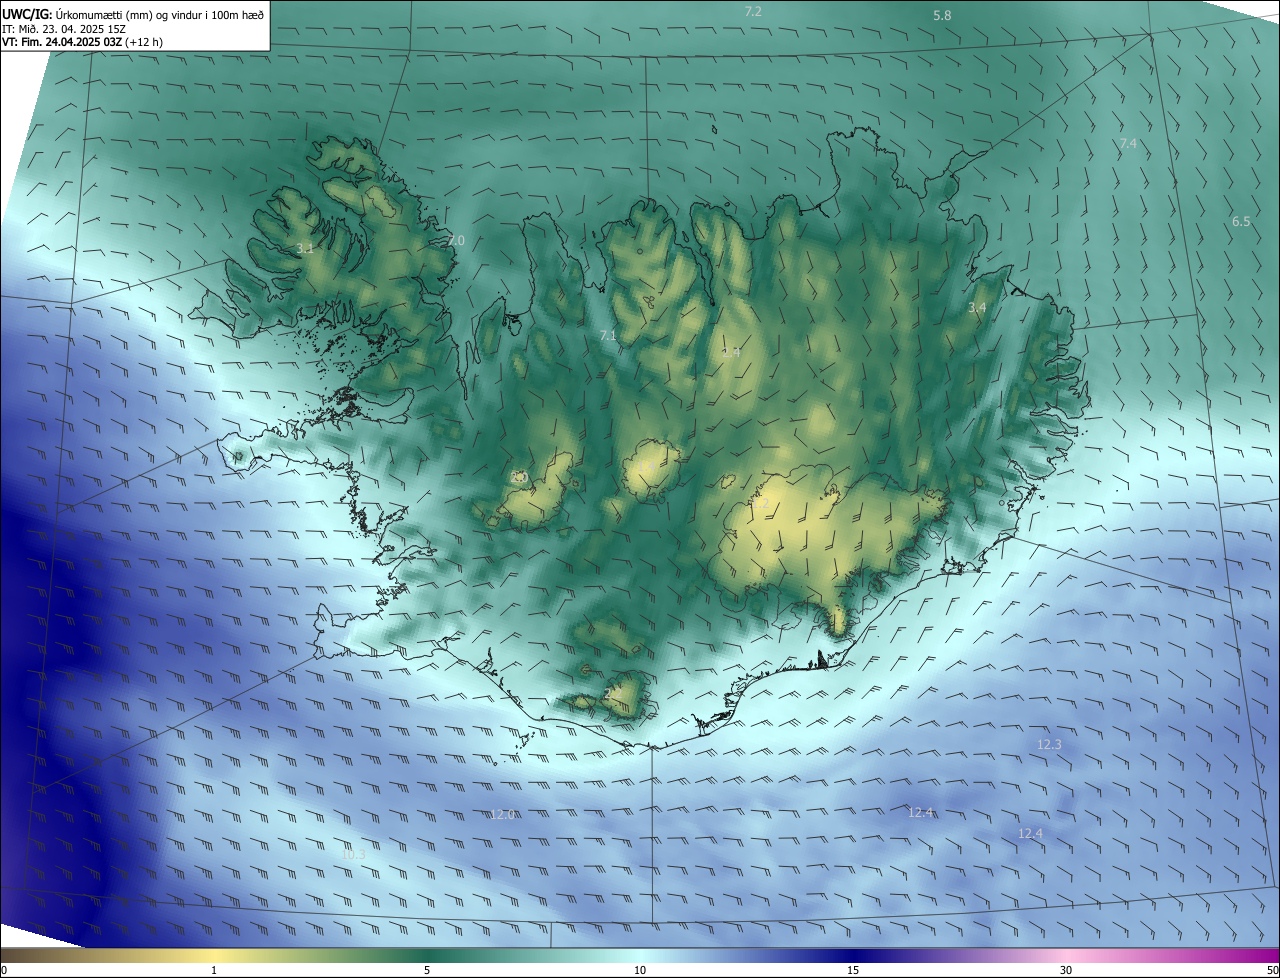The width and height of the screenshot is (1280, 978).
Task: Click the 50 tick on color scale
Action: 1272,970
